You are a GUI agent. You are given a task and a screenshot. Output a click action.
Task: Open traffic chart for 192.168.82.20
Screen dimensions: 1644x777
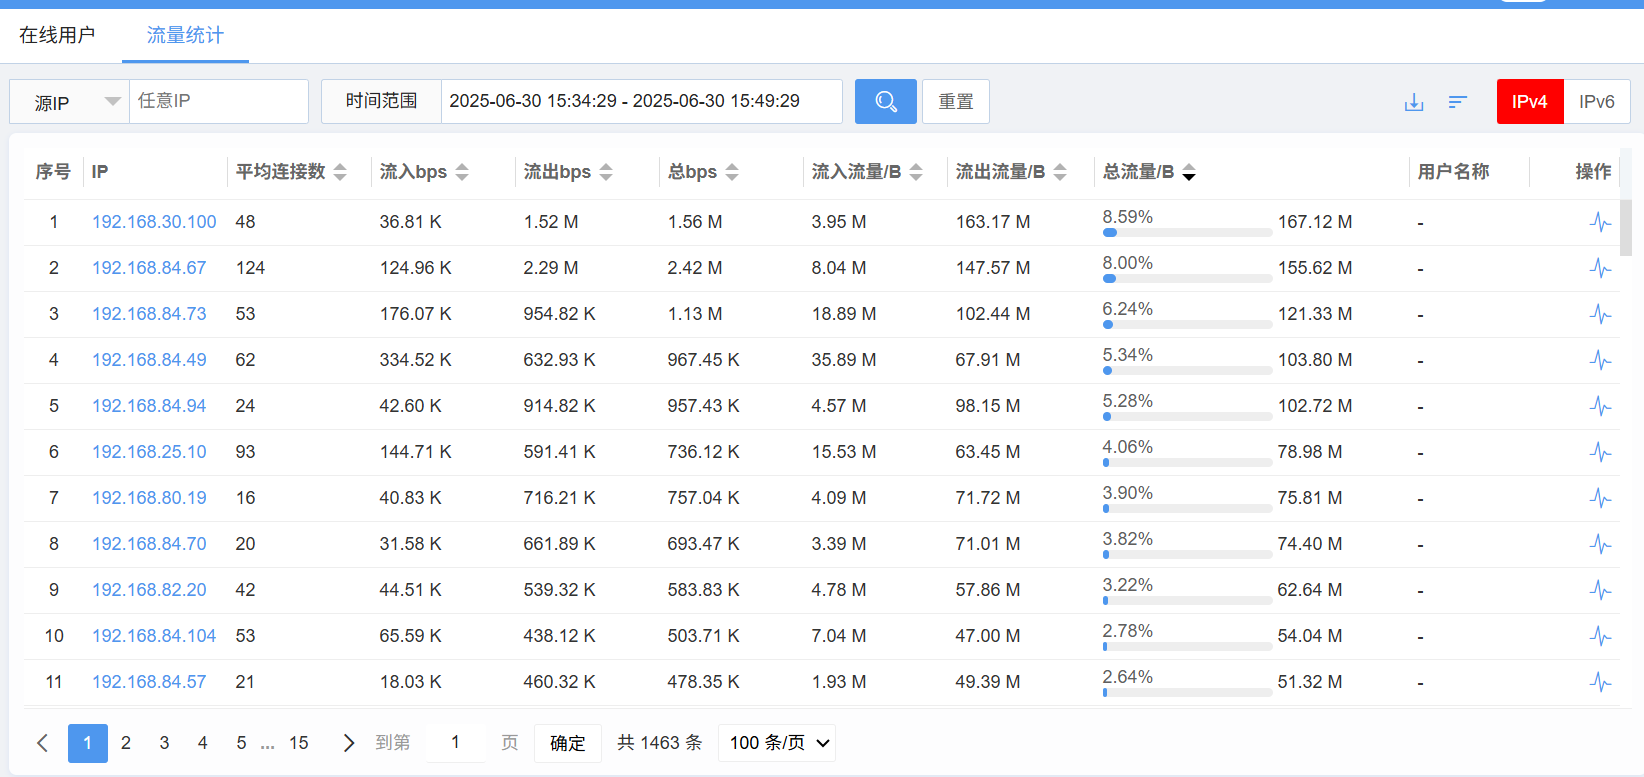coord(1600,590)
